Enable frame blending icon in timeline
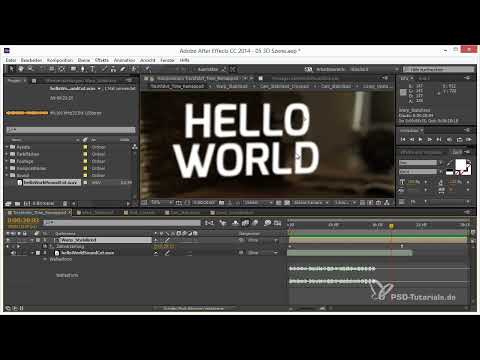The image size is (480, 360). pyautogui.click(x=245, y=223)
